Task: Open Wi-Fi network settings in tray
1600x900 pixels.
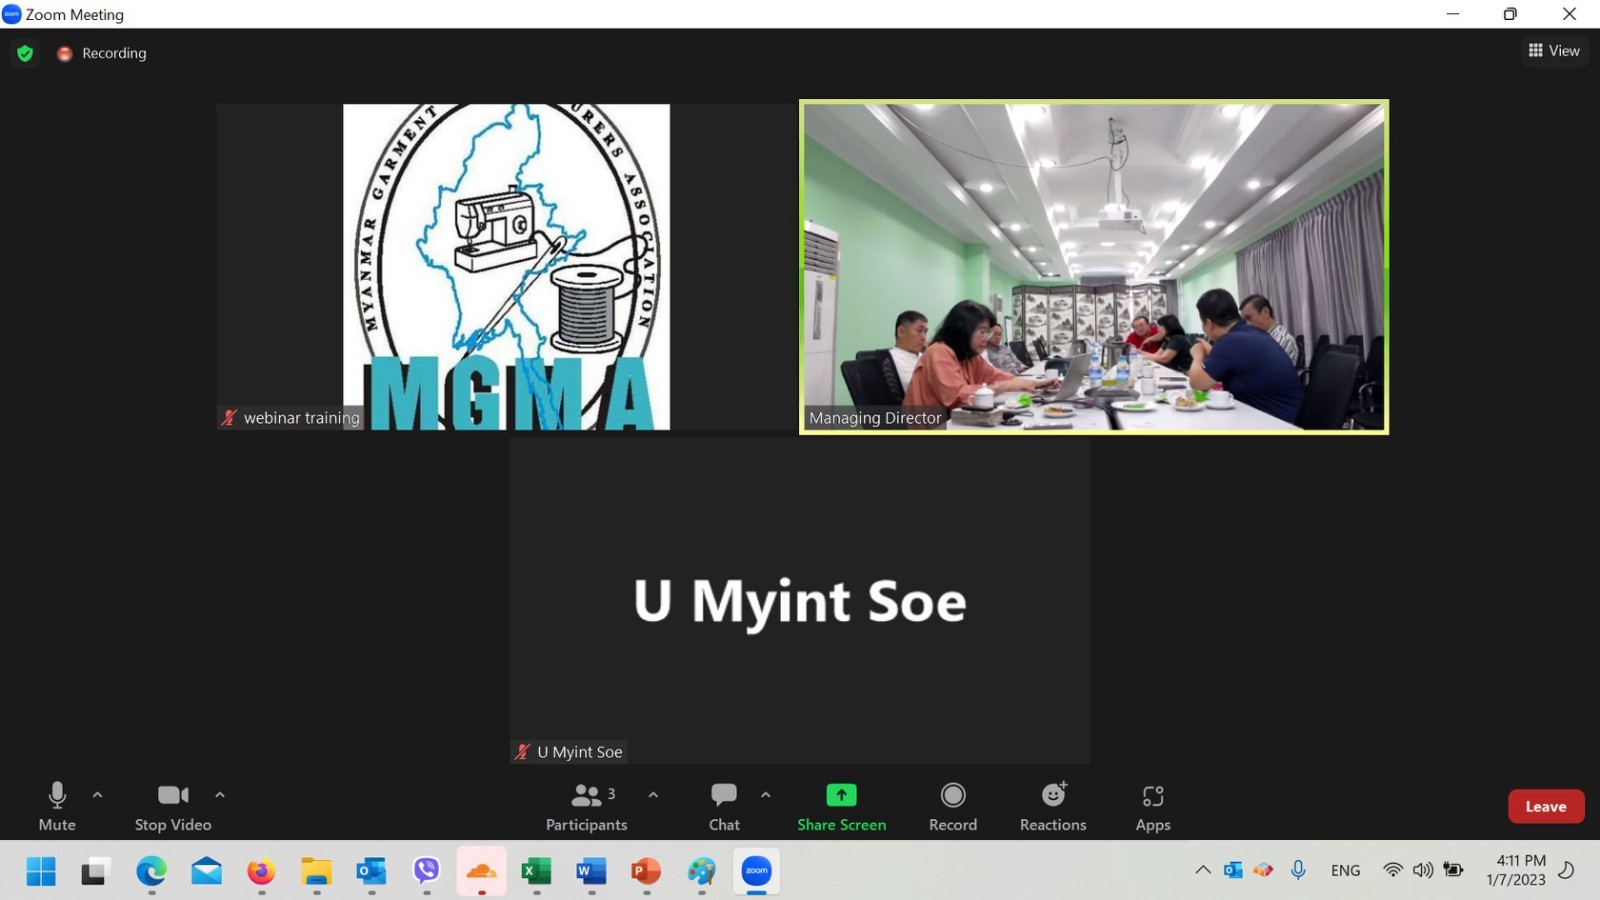Action: [x=1392, y=870]
